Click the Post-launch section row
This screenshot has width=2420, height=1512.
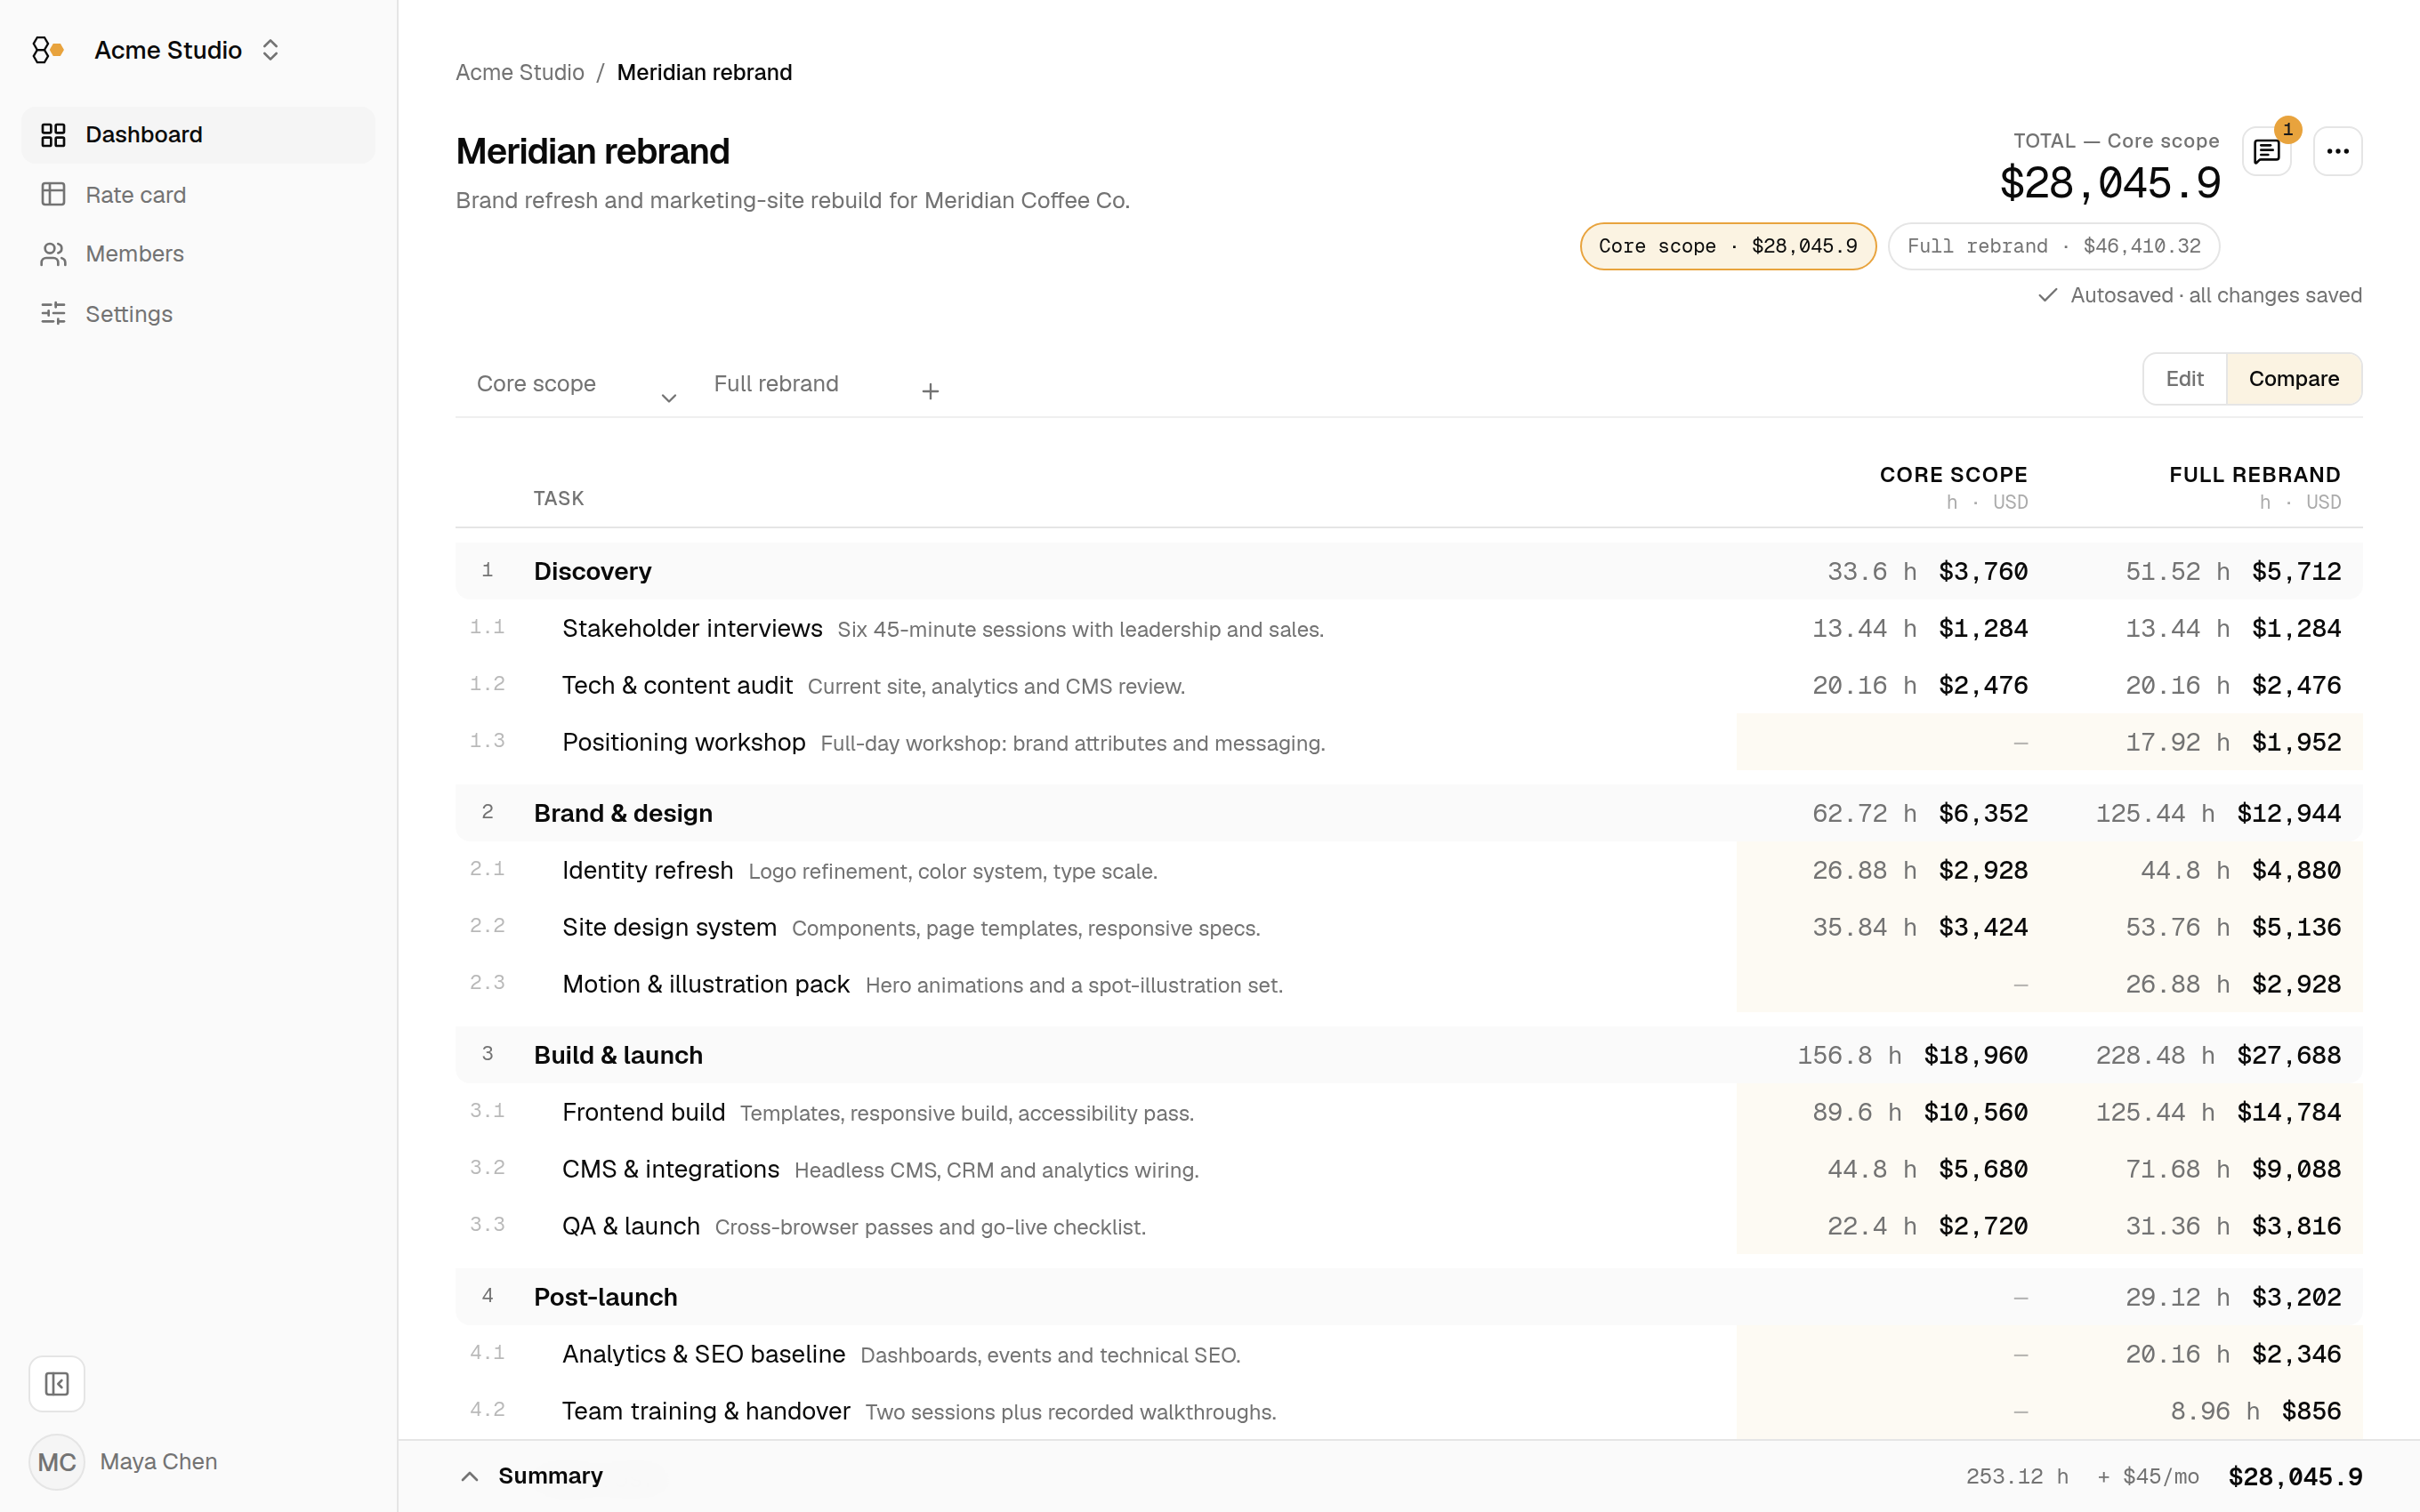pyautogui.click(x=1409, y=1297)
